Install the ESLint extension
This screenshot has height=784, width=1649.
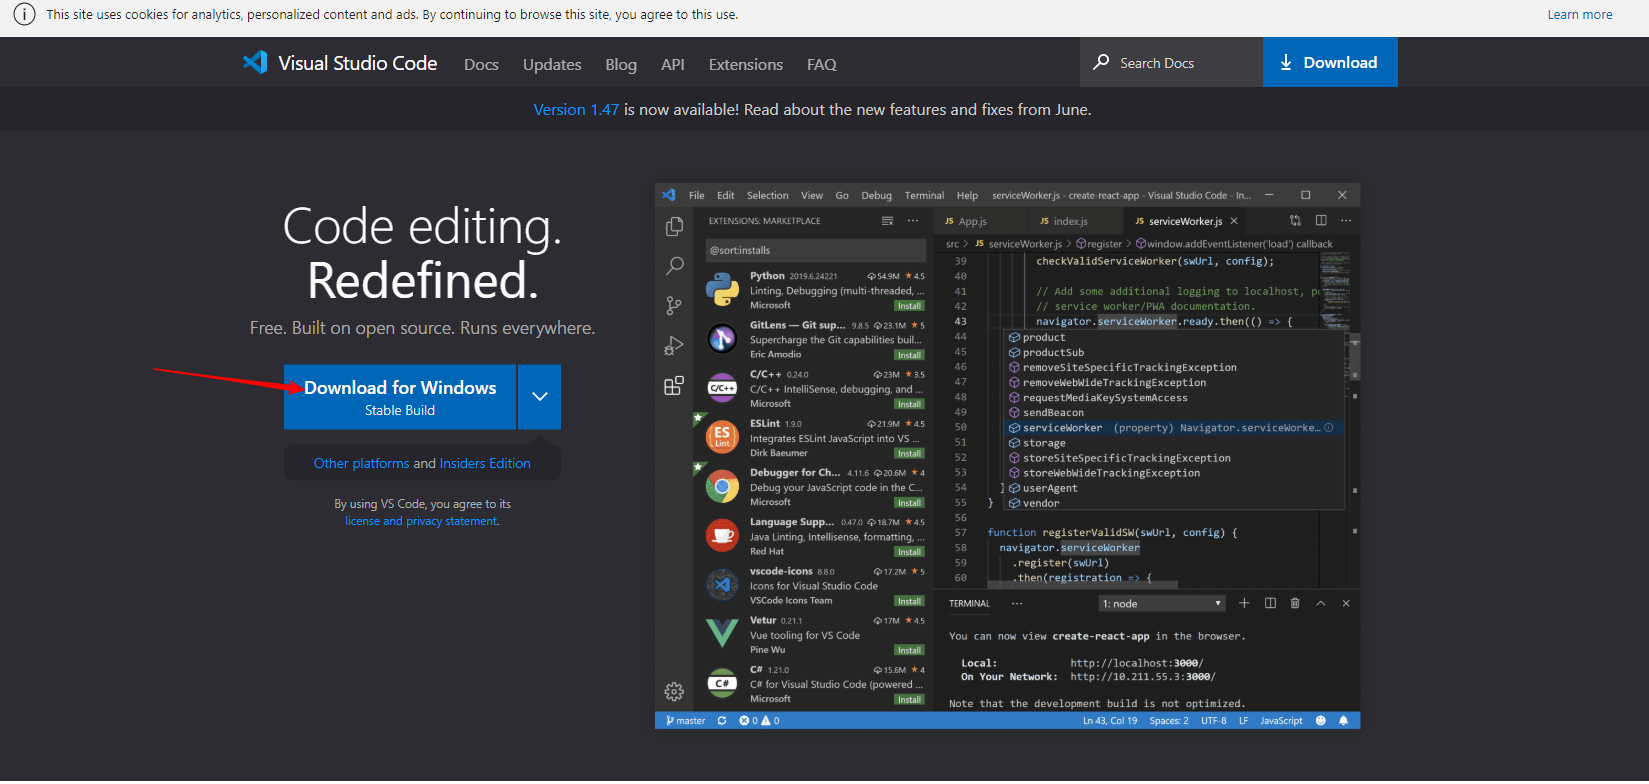click(909, 453)
